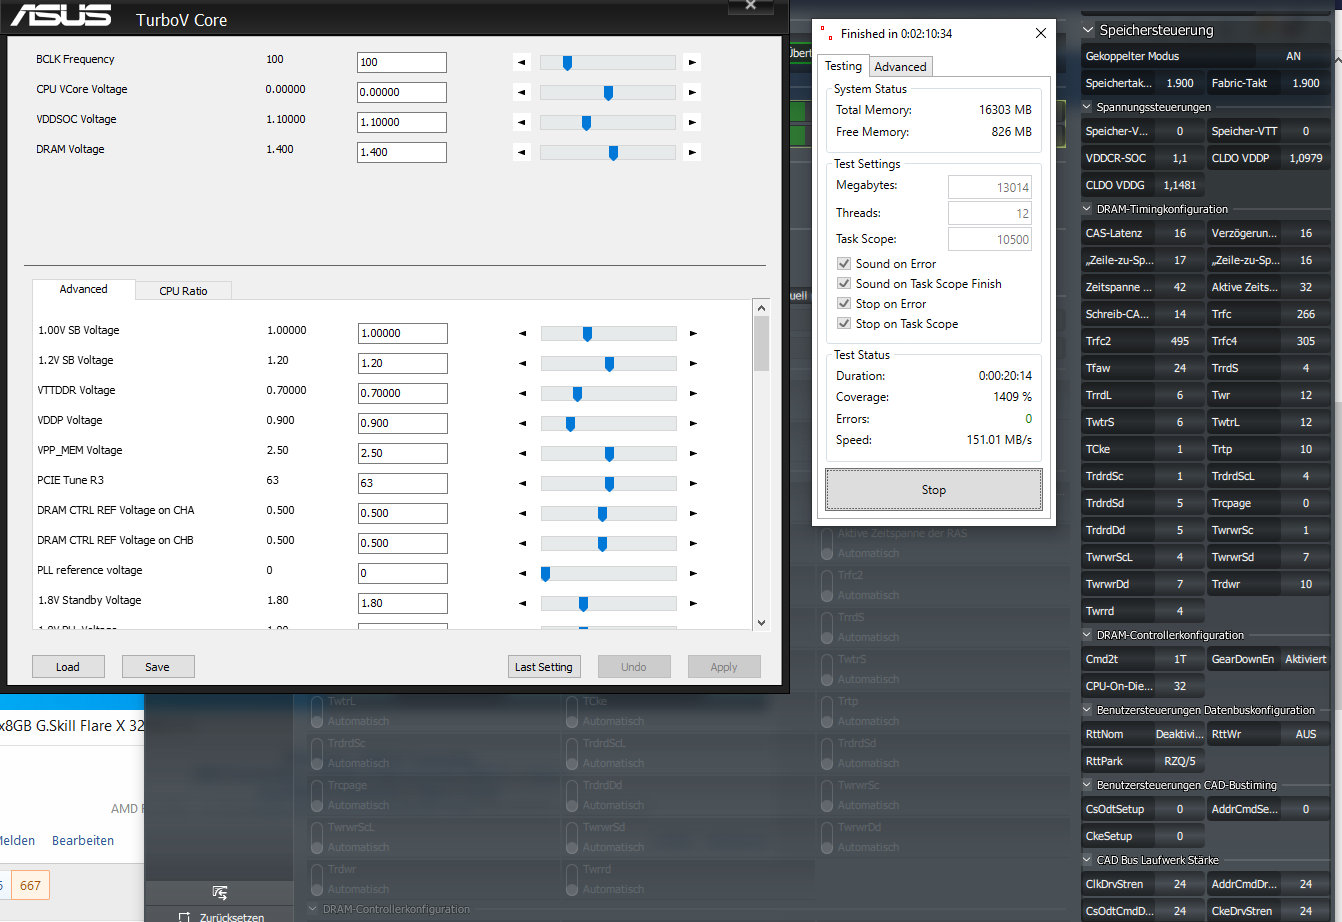Click the 1.2V SB Voltage decrease arrow
This screenshot has width=1342, height=922.
coord(521,364)
